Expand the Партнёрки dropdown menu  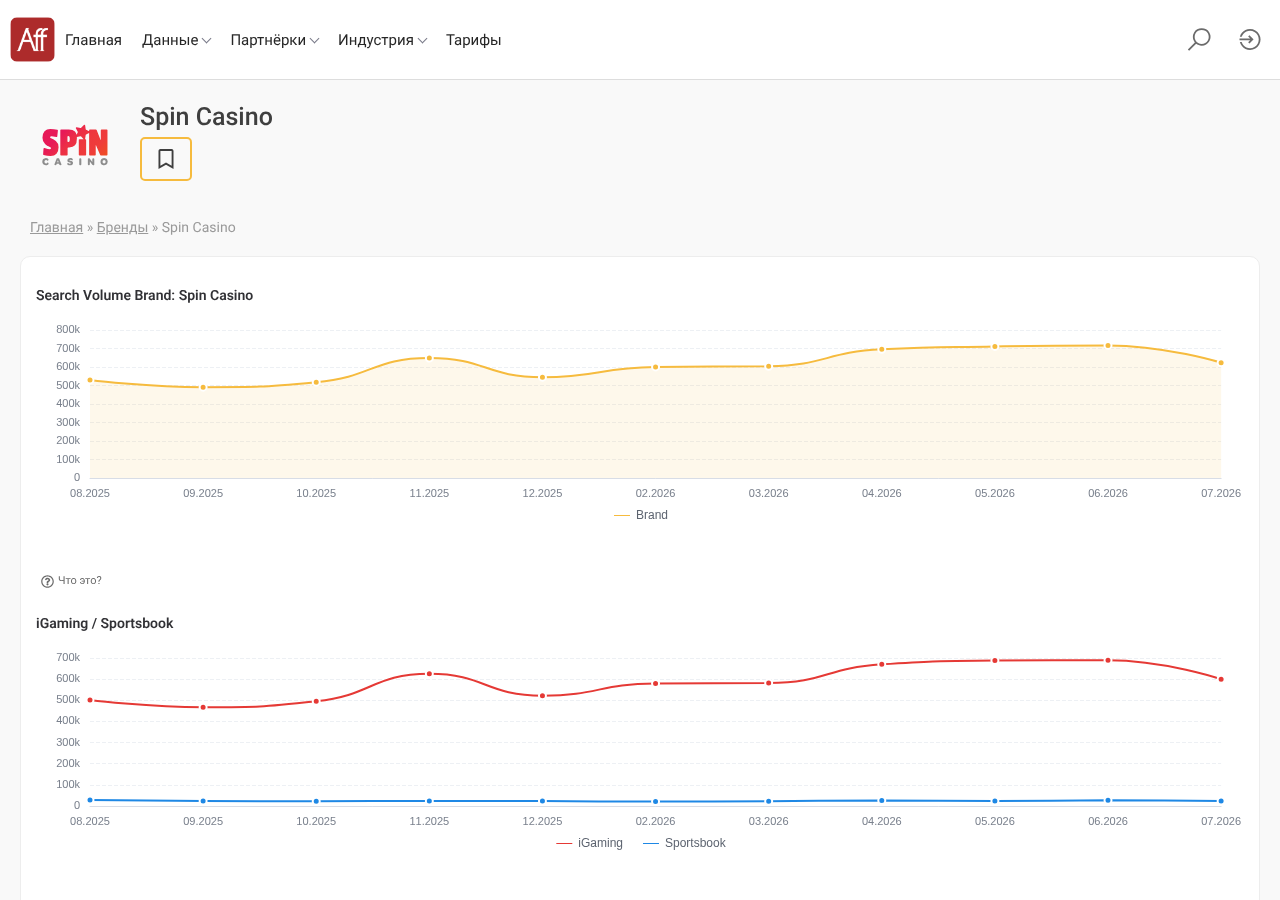click(x=274, y=40)
